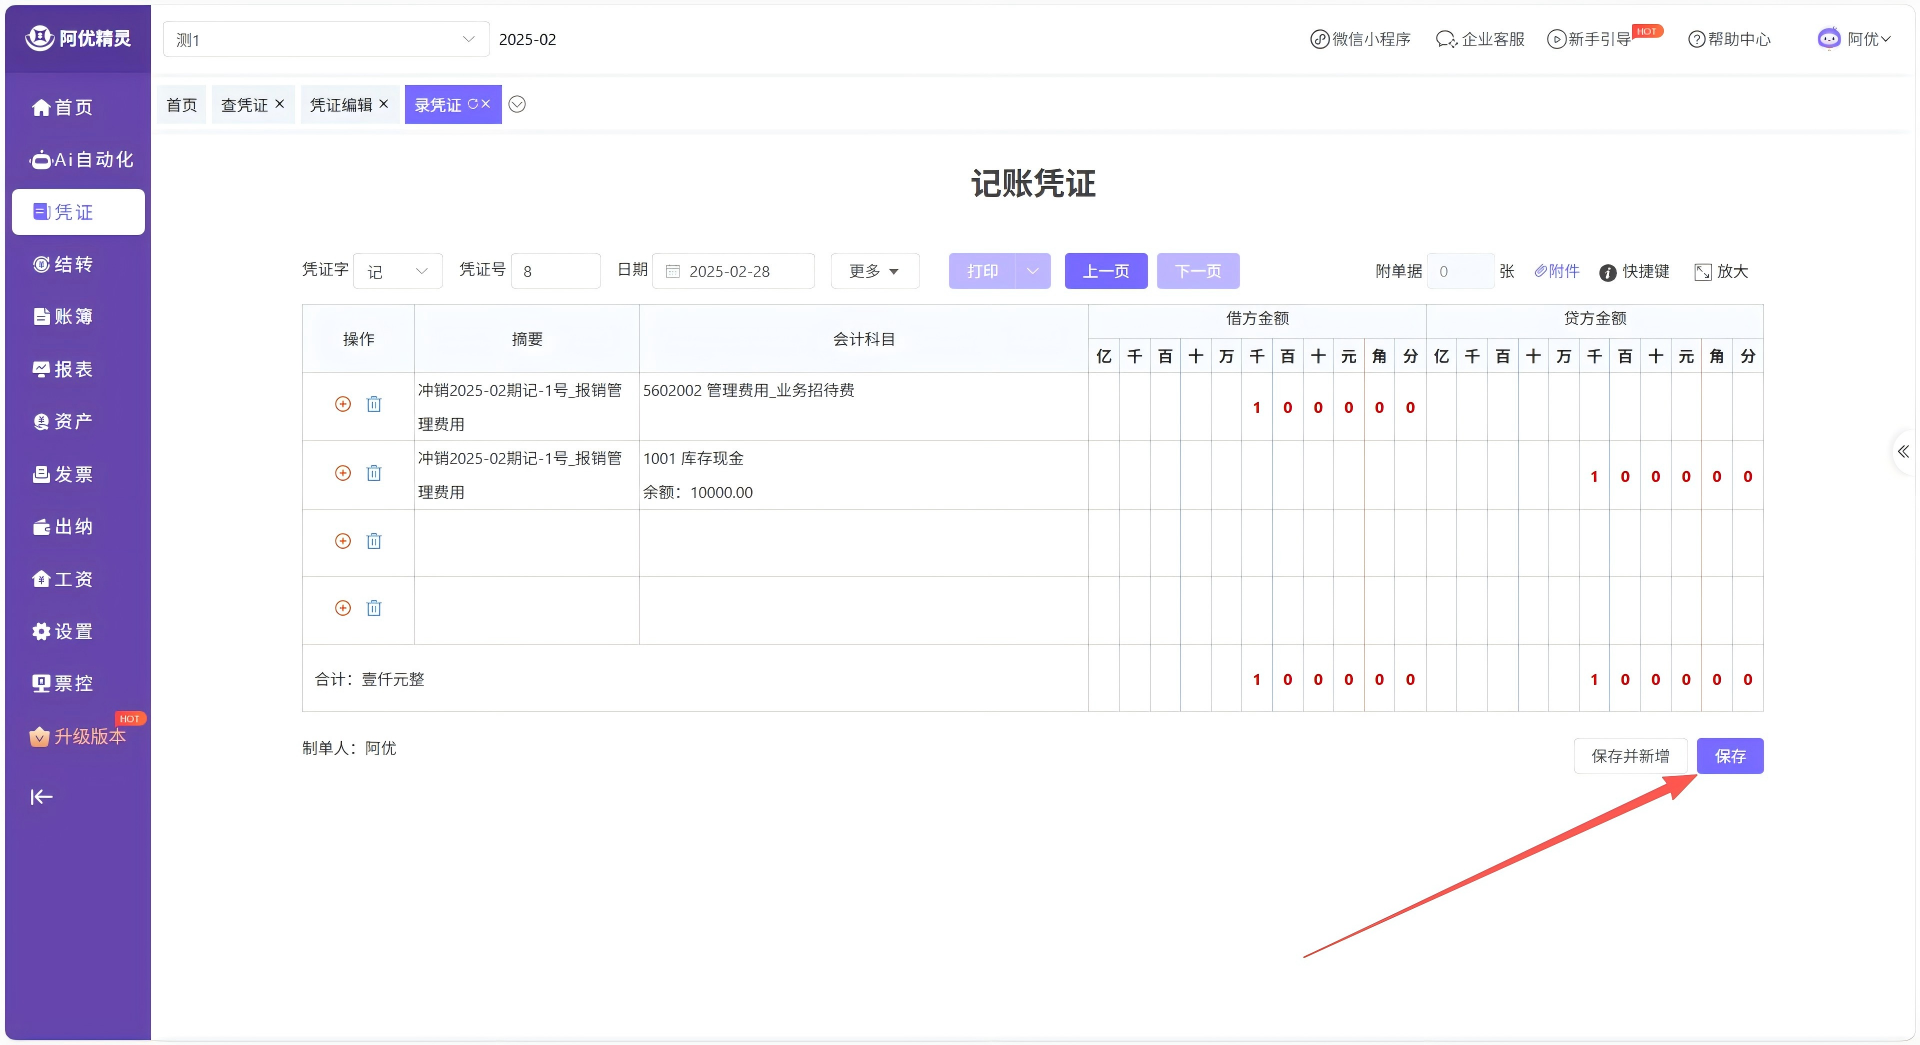Open the attachment link with paperclip icon
1920x1045 pixels.
(x=1557, y=271)
